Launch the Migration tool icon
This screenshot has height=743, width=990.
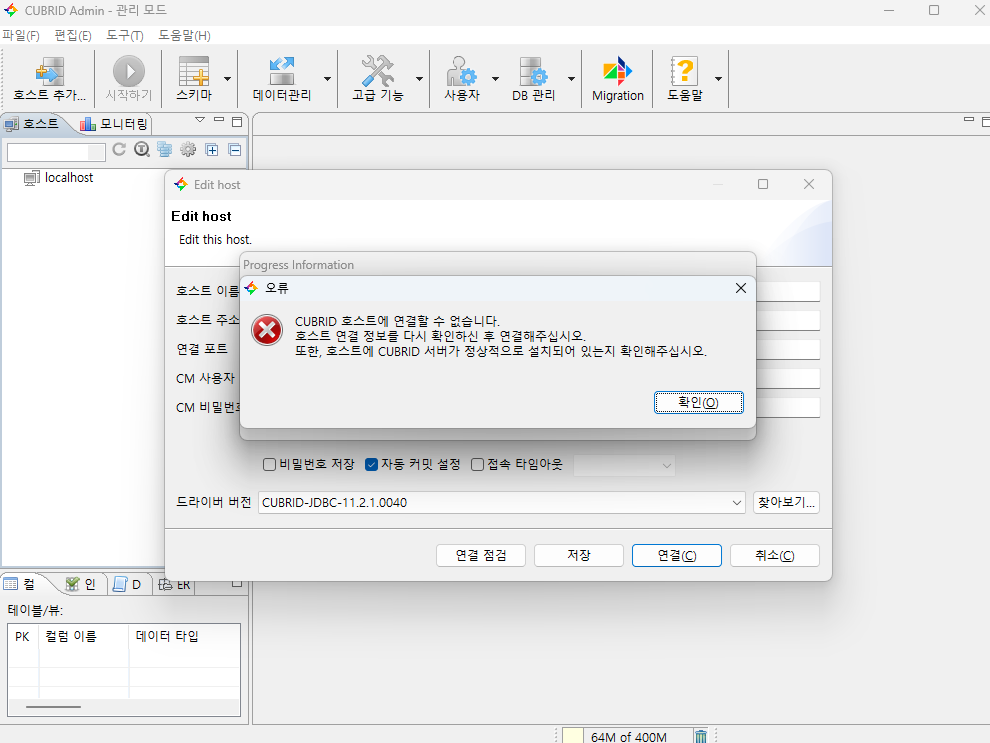tap(617, 72)
